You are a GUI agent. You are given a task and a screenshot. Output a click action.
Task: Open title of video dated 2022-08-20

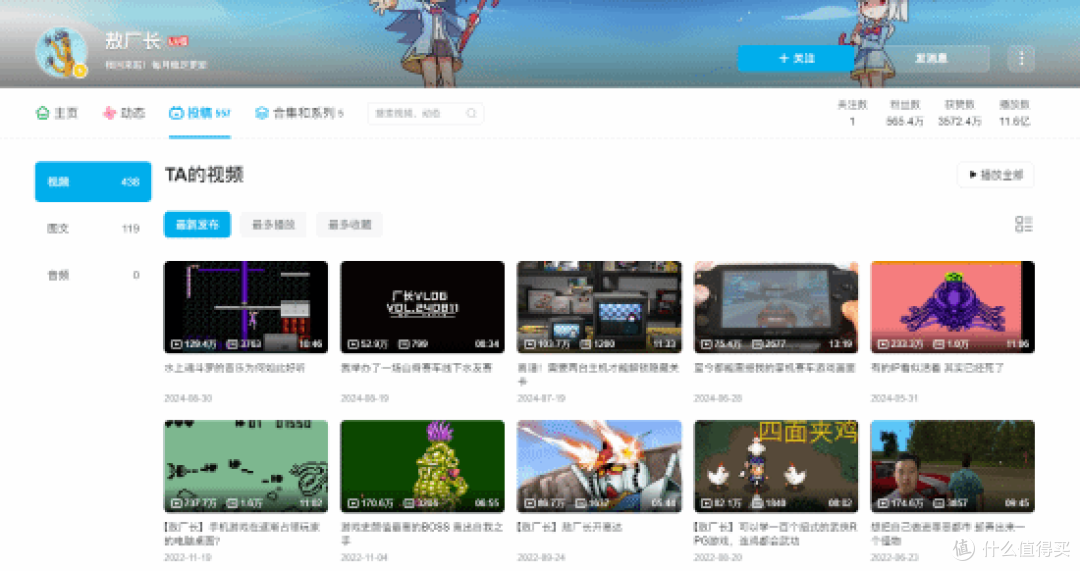776,534
